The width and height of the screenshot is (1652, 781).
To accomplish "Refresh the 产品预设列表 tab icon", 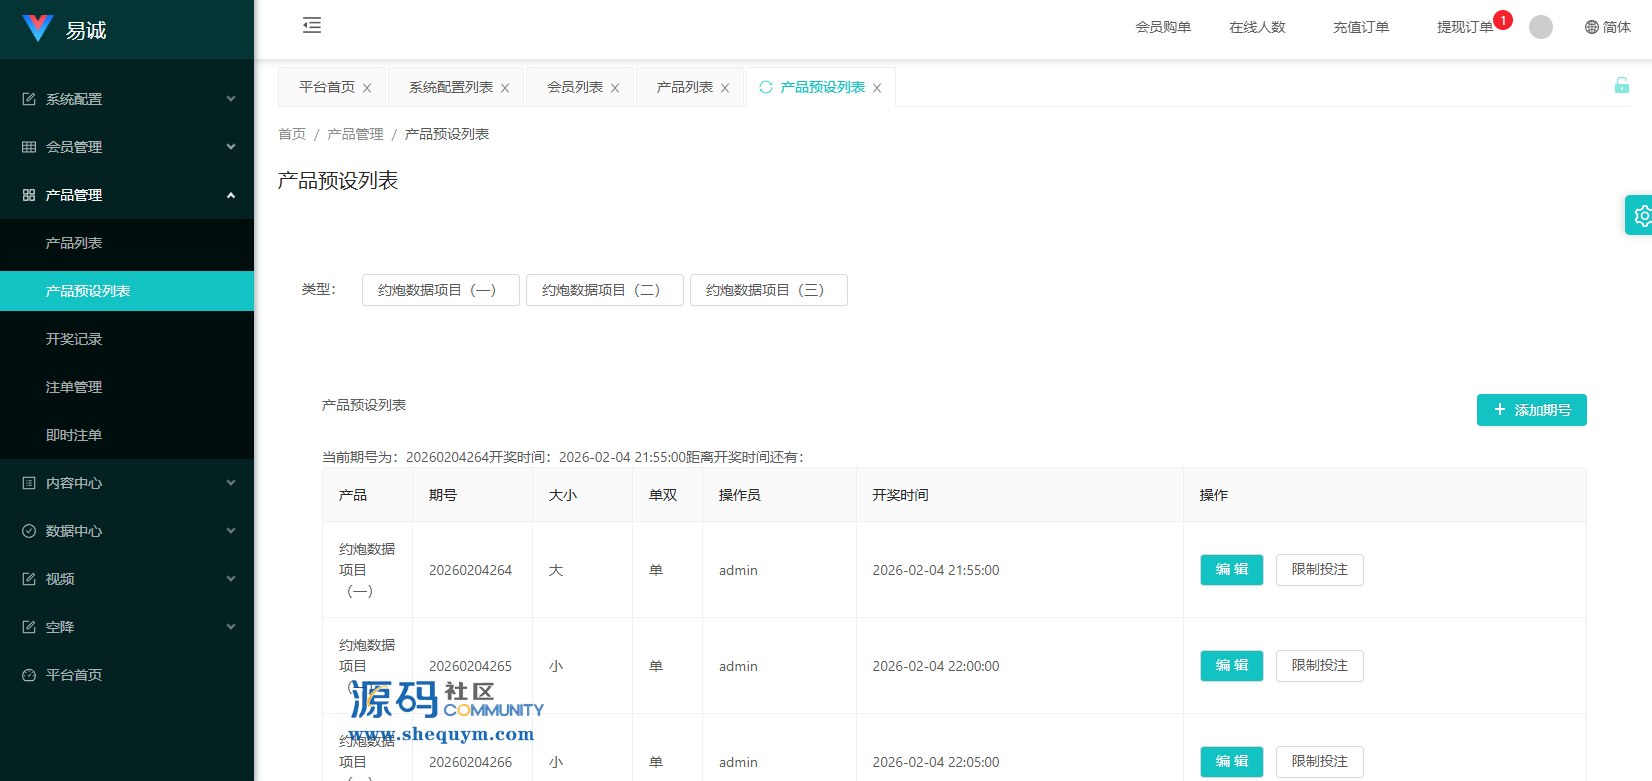I will tap(766, 88).
